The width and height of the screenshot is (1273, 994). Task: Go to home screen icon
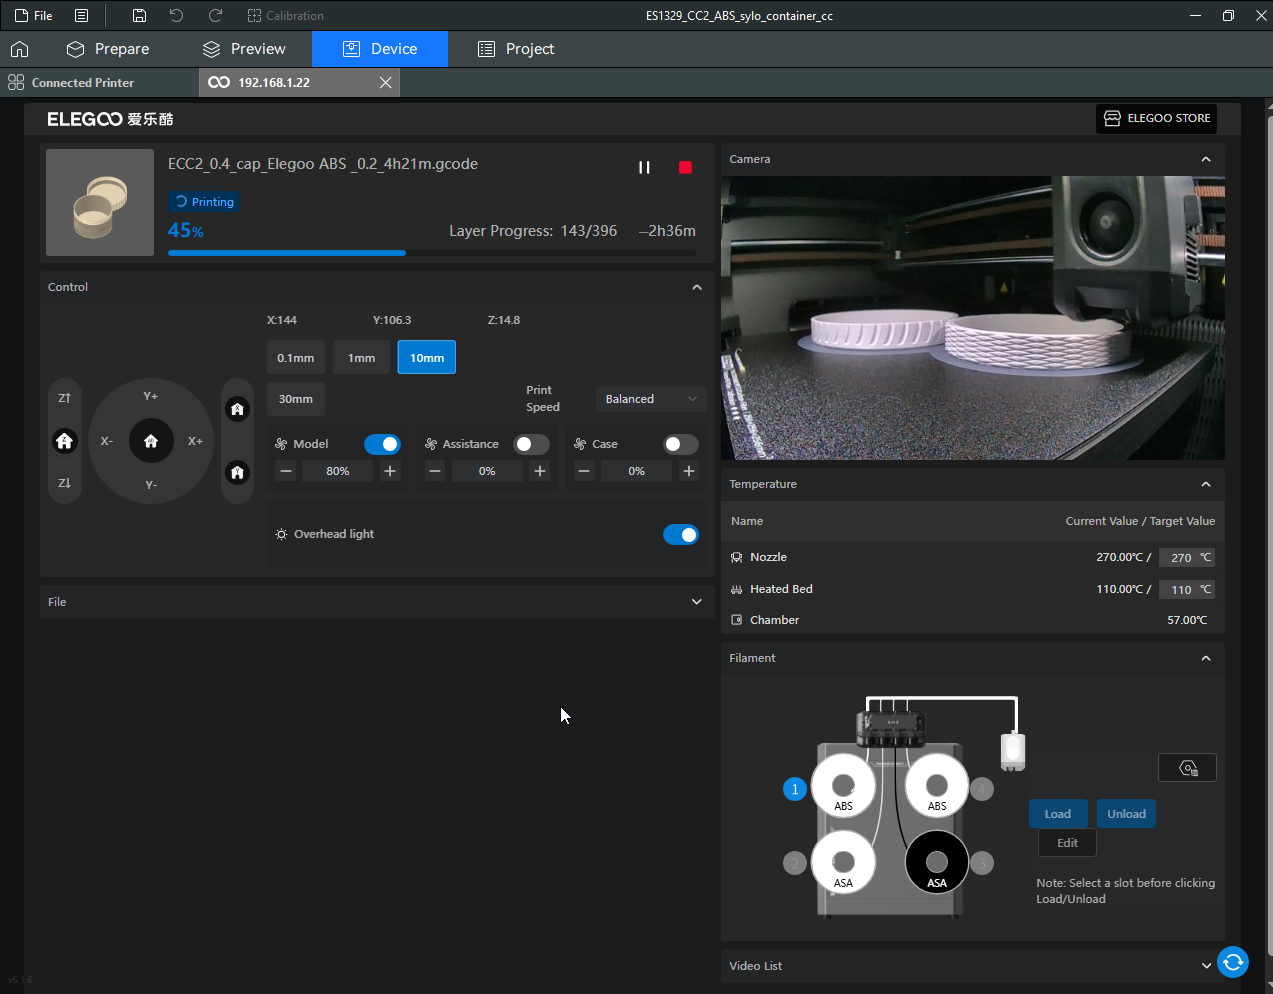coord(20,49)
